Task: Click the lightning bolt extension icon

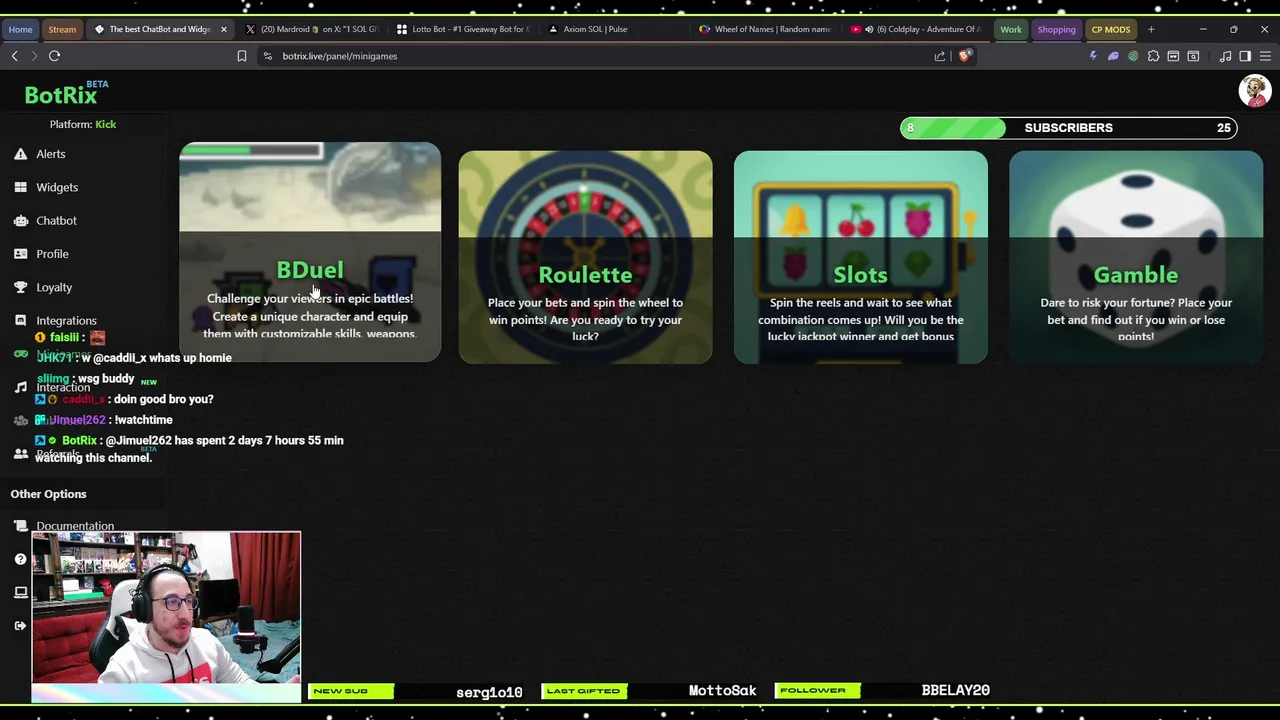Action: click(x=1093, y=56)
